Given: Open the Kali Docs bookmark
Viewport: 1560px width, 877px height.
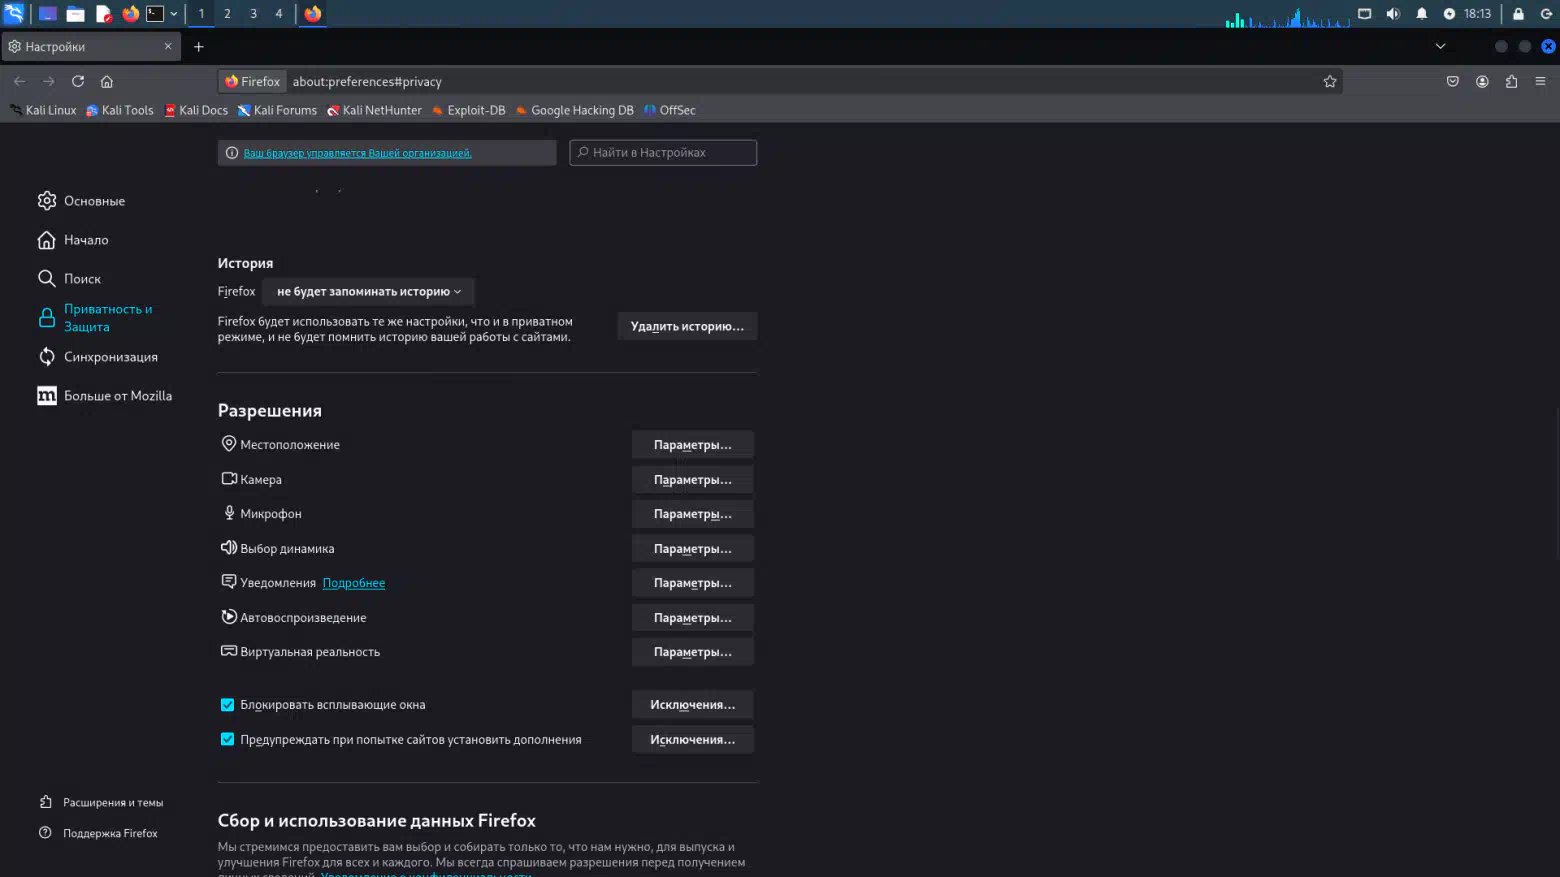Looking at the screenshot, I should [x=196, y=110].
